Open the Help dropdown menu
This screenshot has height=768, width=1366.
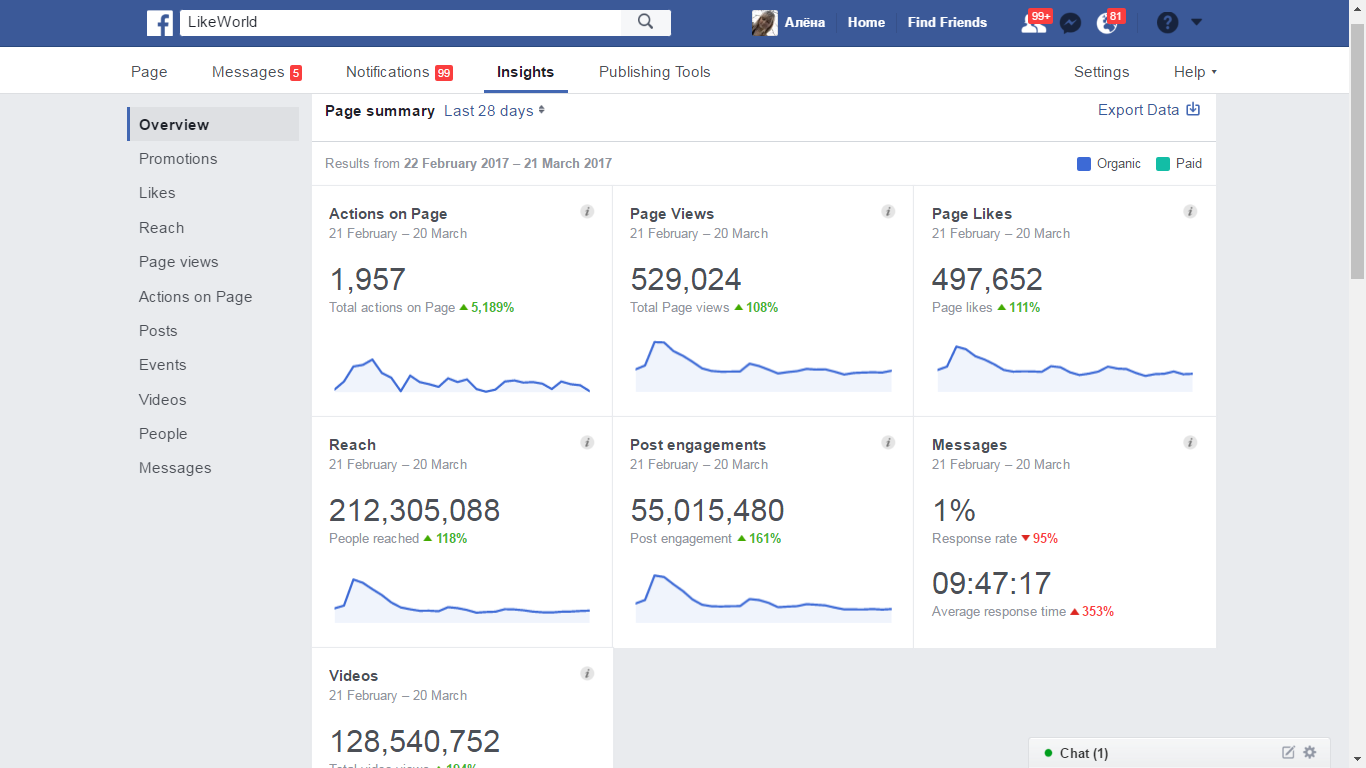[1195, 72]
